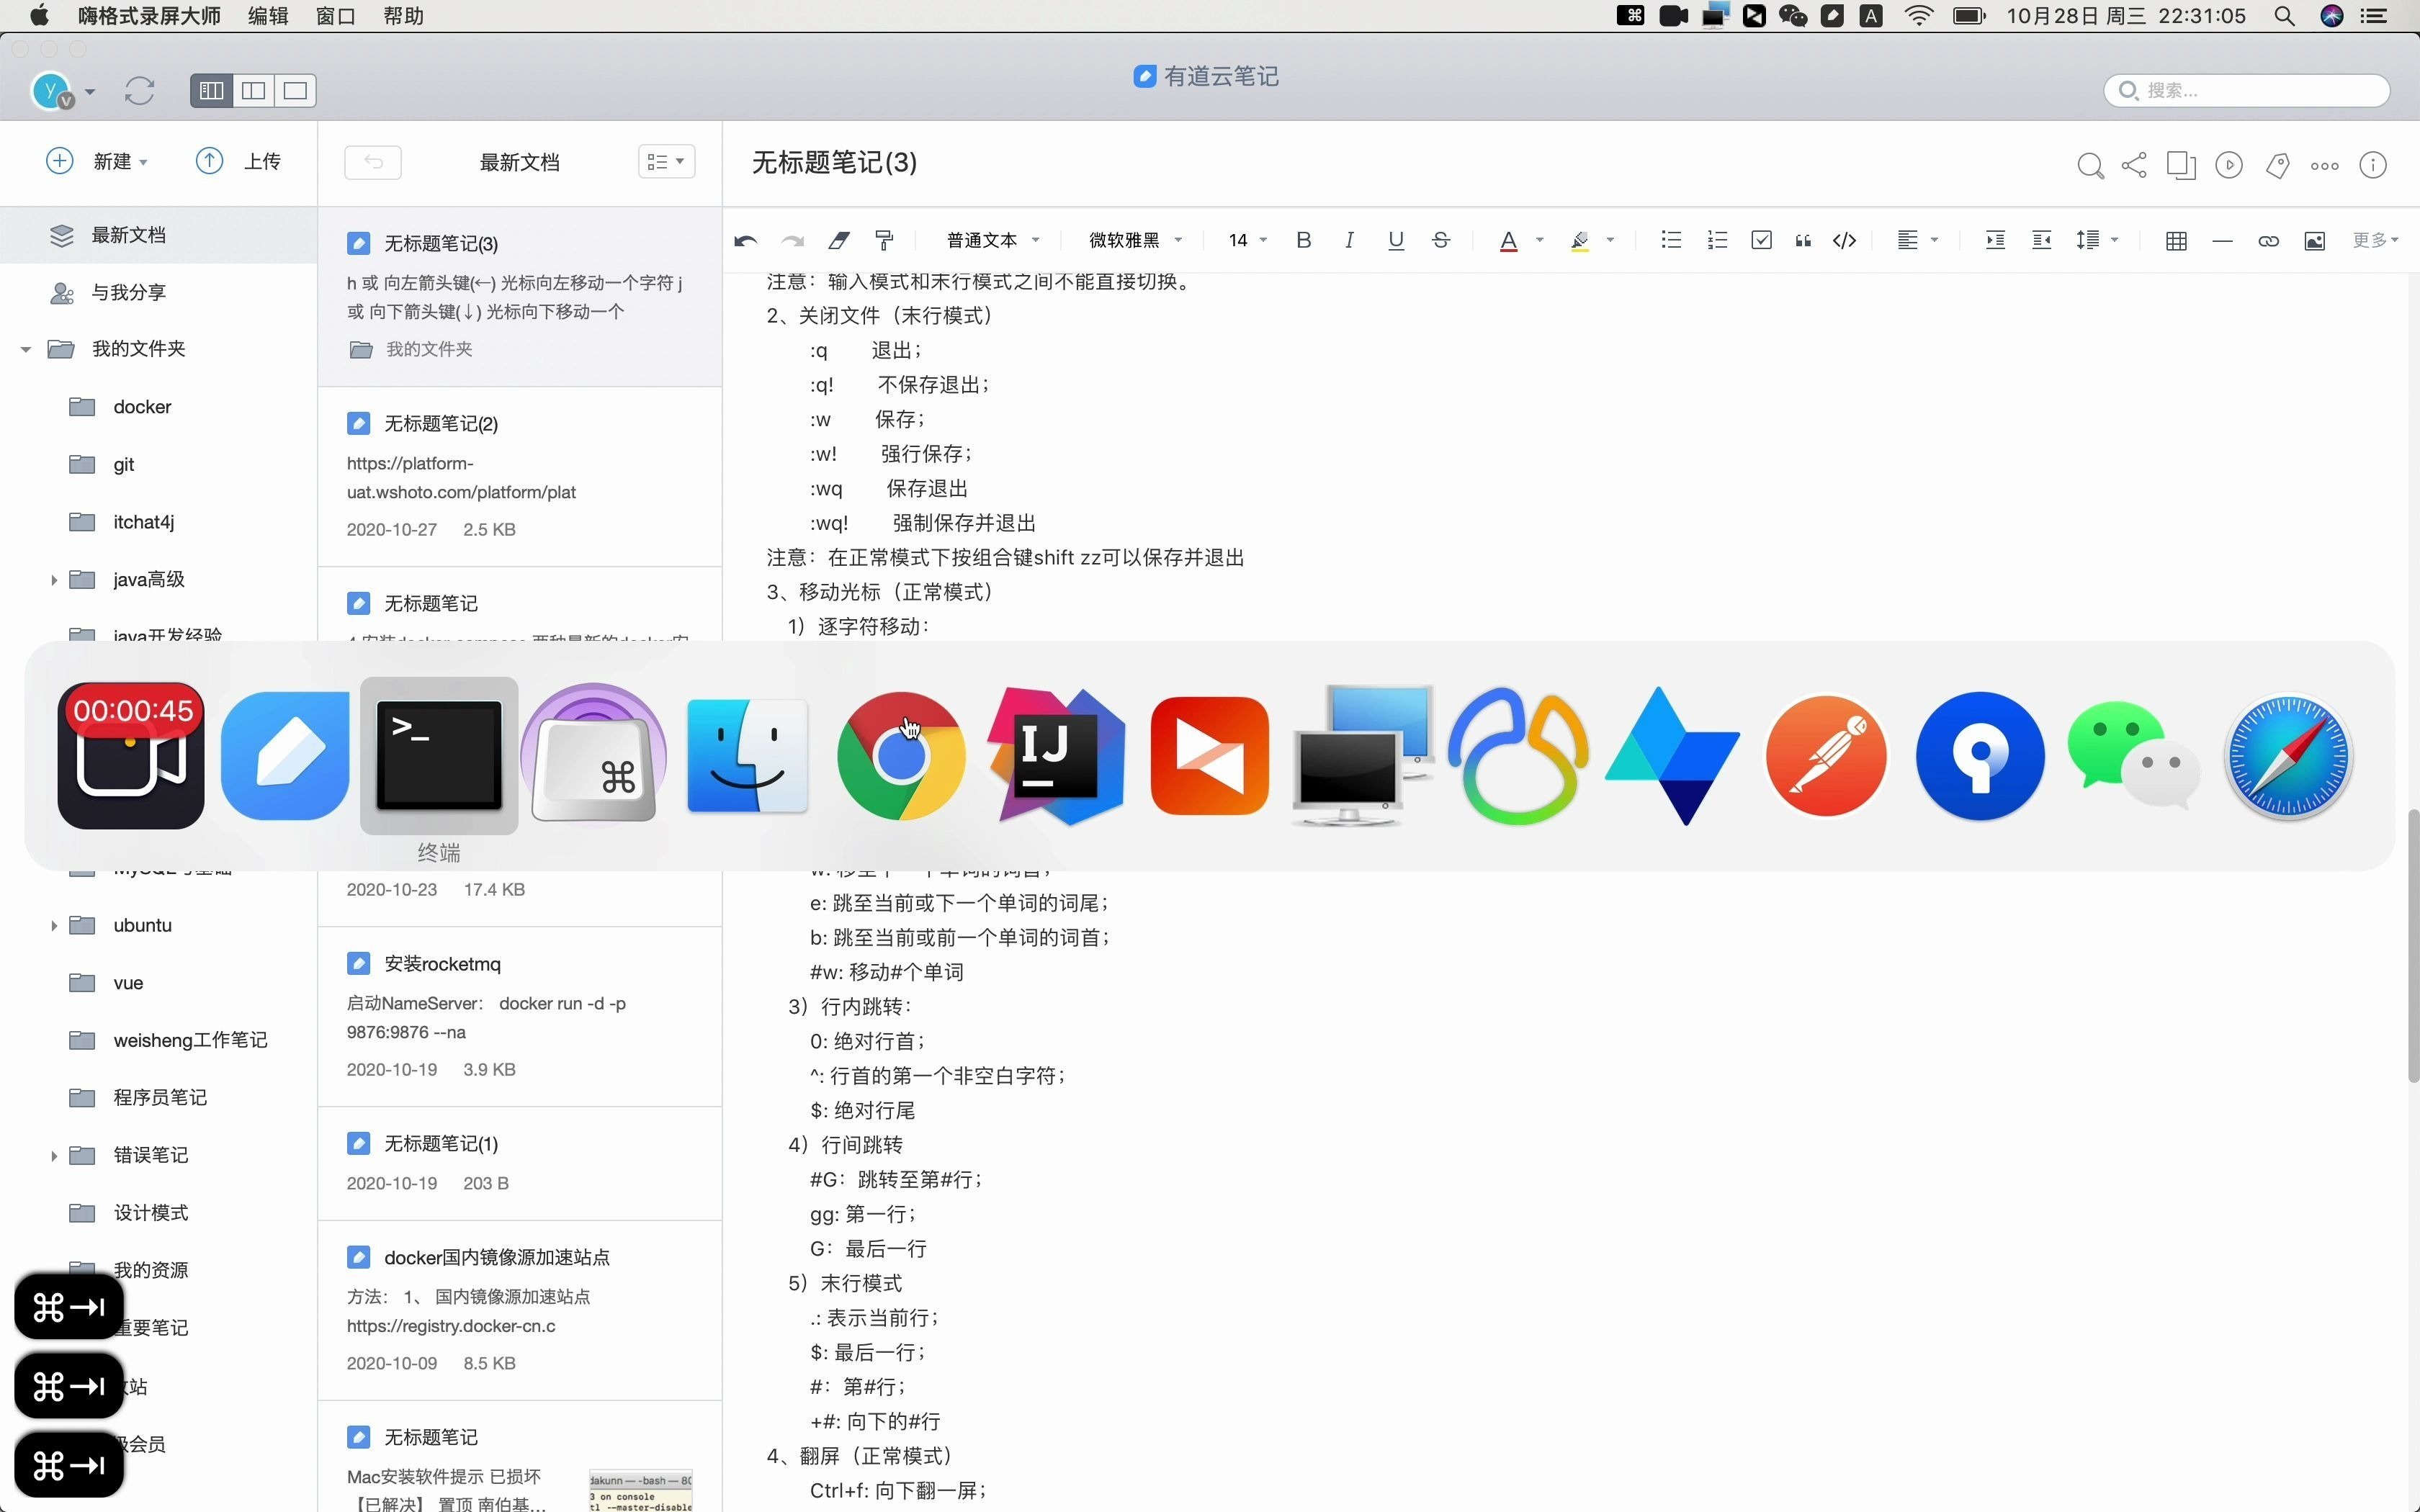Switch to three-column layout view
Image resolution: width=2420 pixels, height=1512 pixels.
pyautogui.click(x=211, y=91)
